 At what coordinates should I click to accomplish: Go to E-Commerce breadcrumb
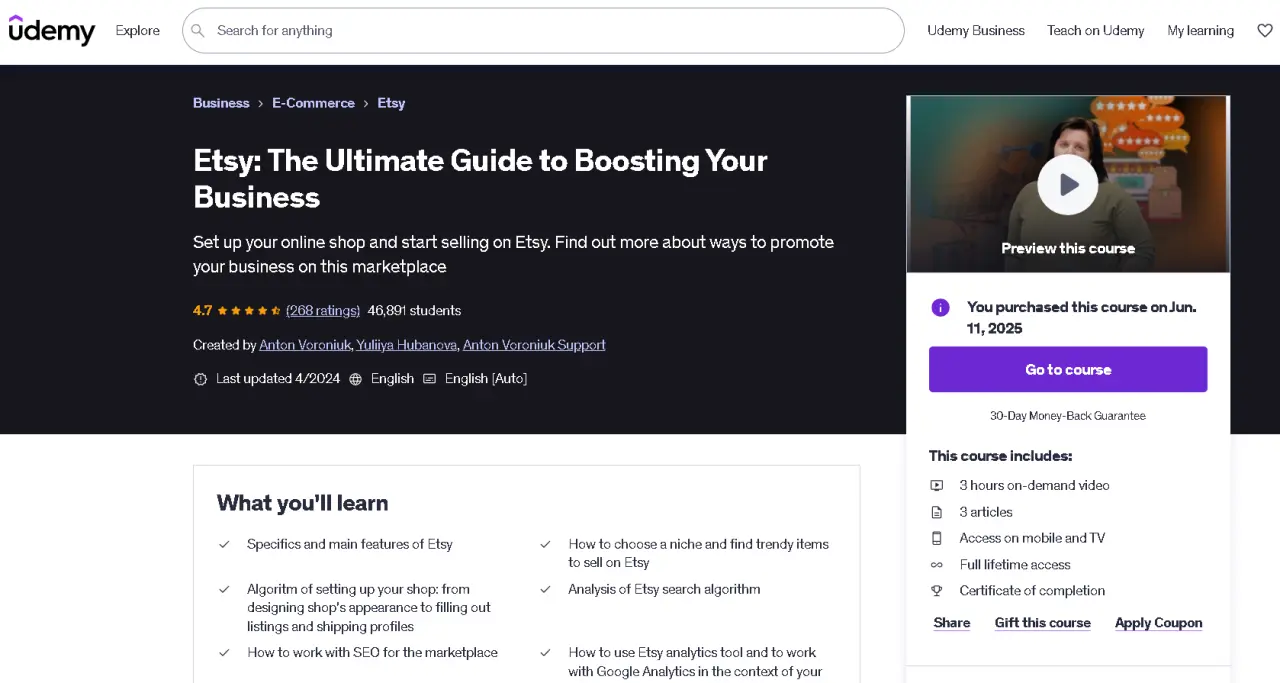click(313, 103)
